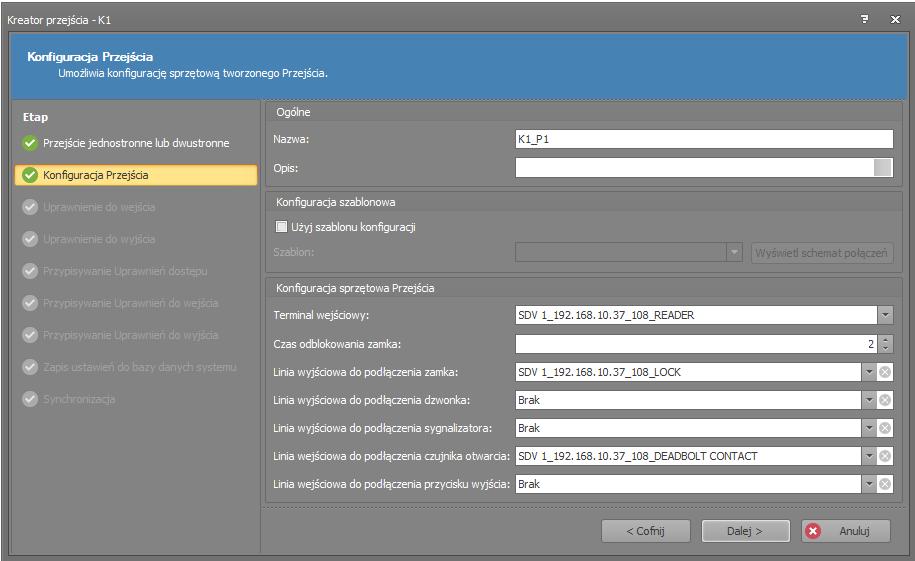Open dzwonka output line dropdown arrow
The image size is (915, 561).
[869, 400]
